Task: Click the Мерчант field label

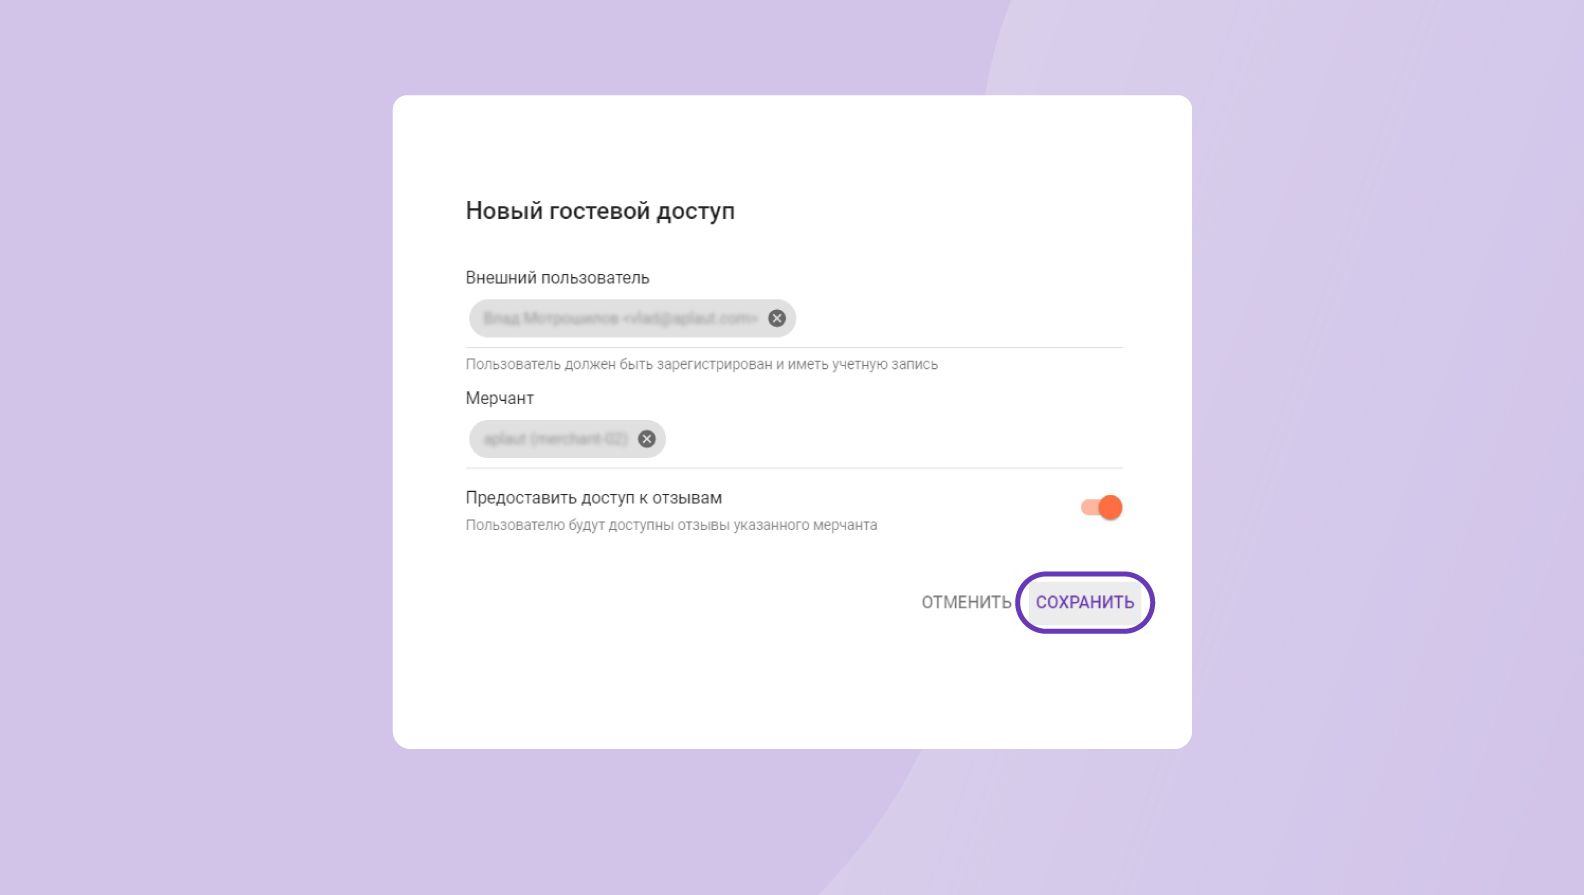Action: click(499, 398)
